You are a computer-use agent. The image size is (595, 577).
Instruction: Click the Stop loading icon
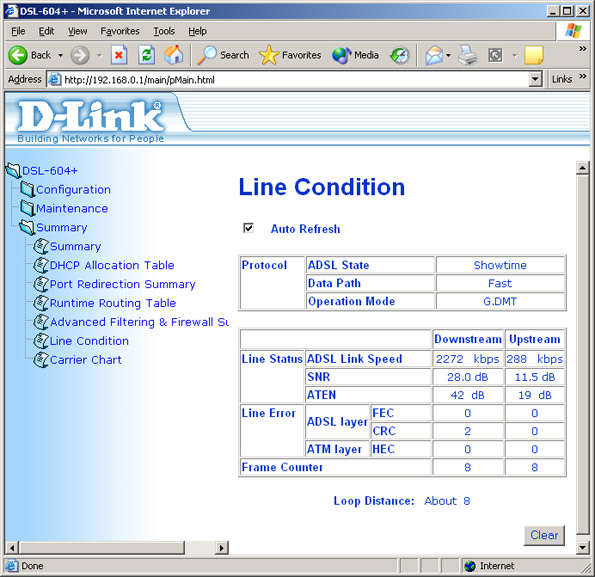(x=119, y=55)
